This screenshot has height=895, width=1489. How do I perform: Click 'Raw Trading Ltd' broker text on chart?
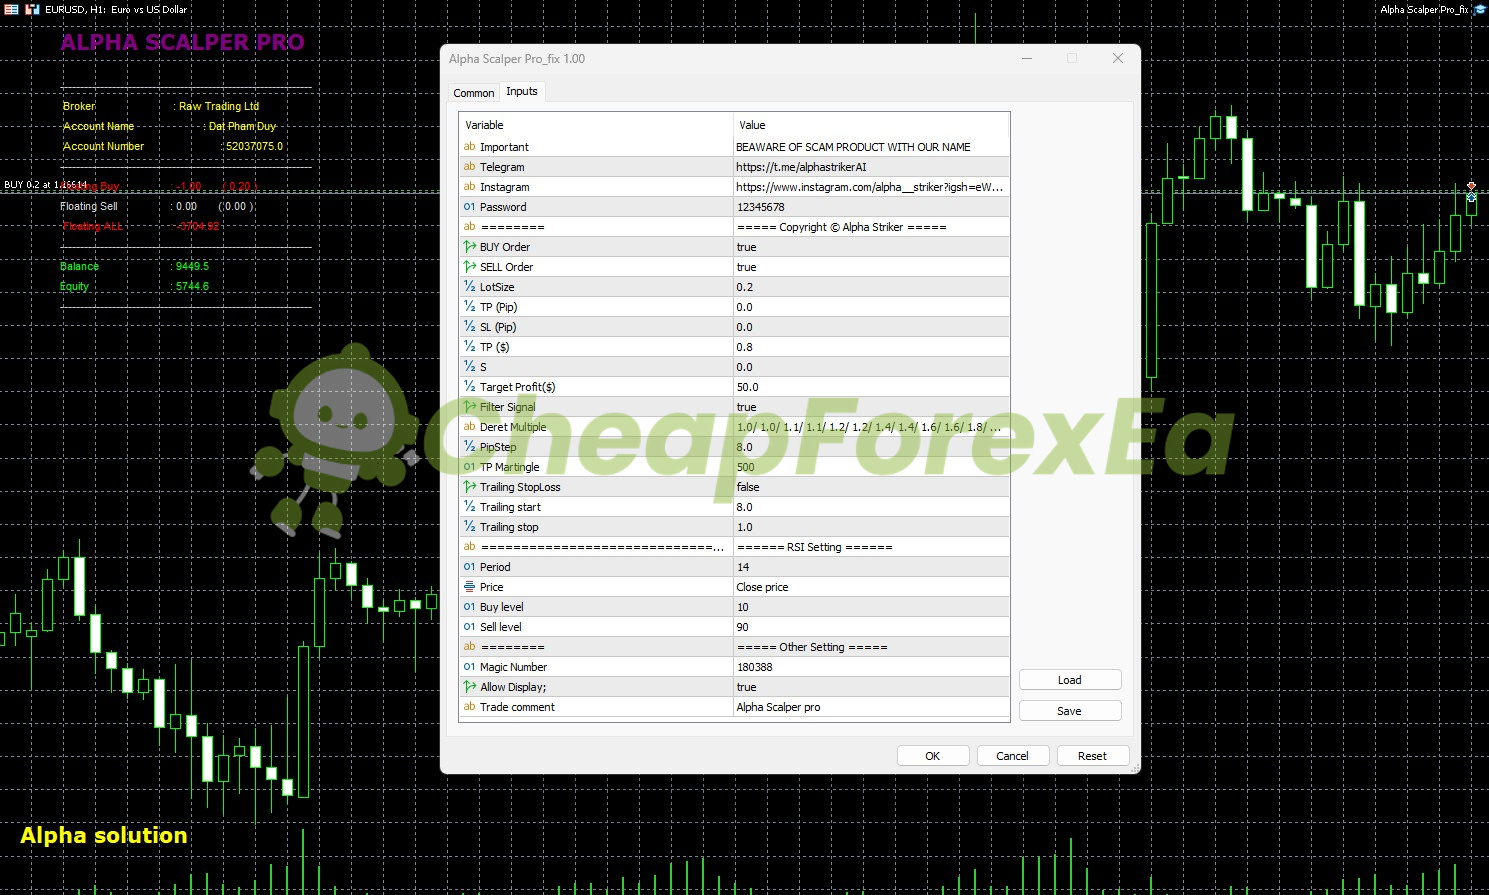pos(219,106)
